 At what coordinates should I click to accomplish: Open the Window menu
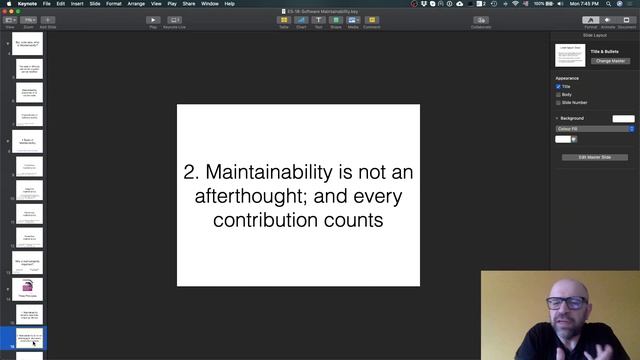point(210,4)
